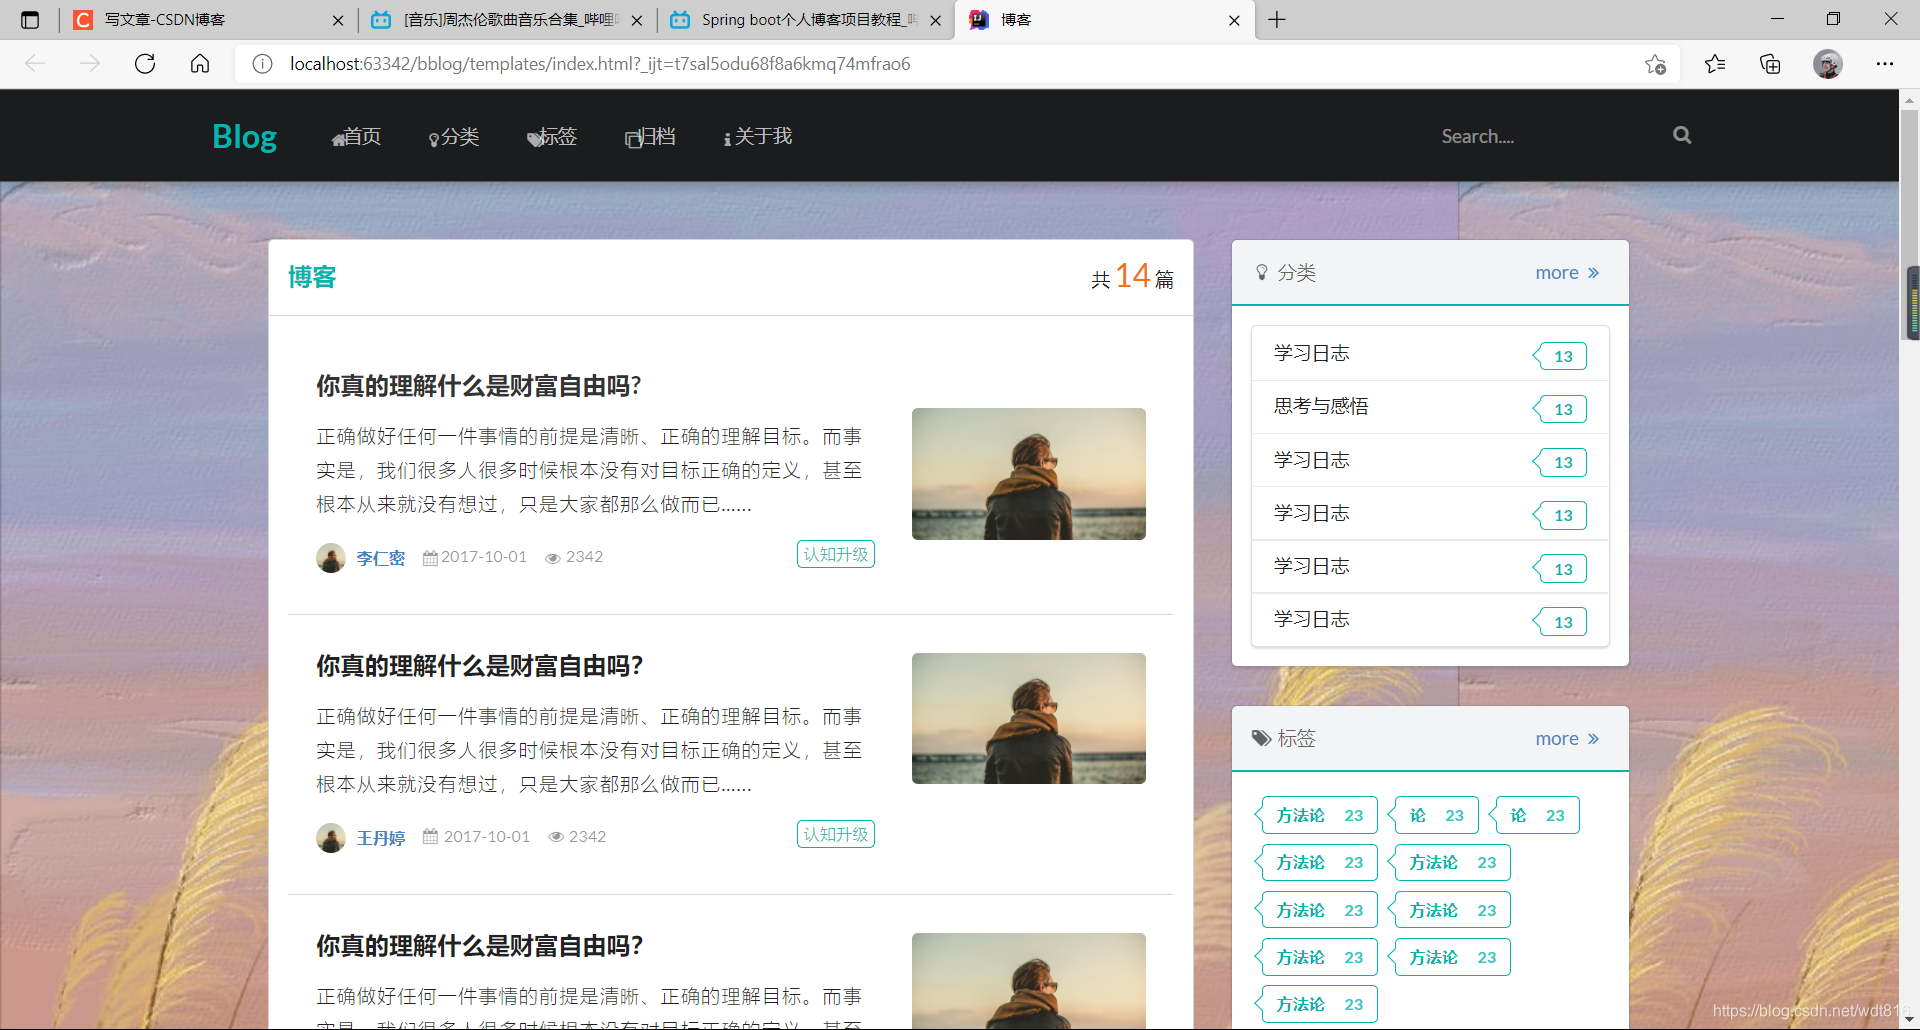Click first 方法论 23 tag in tag cloud

1317,815
